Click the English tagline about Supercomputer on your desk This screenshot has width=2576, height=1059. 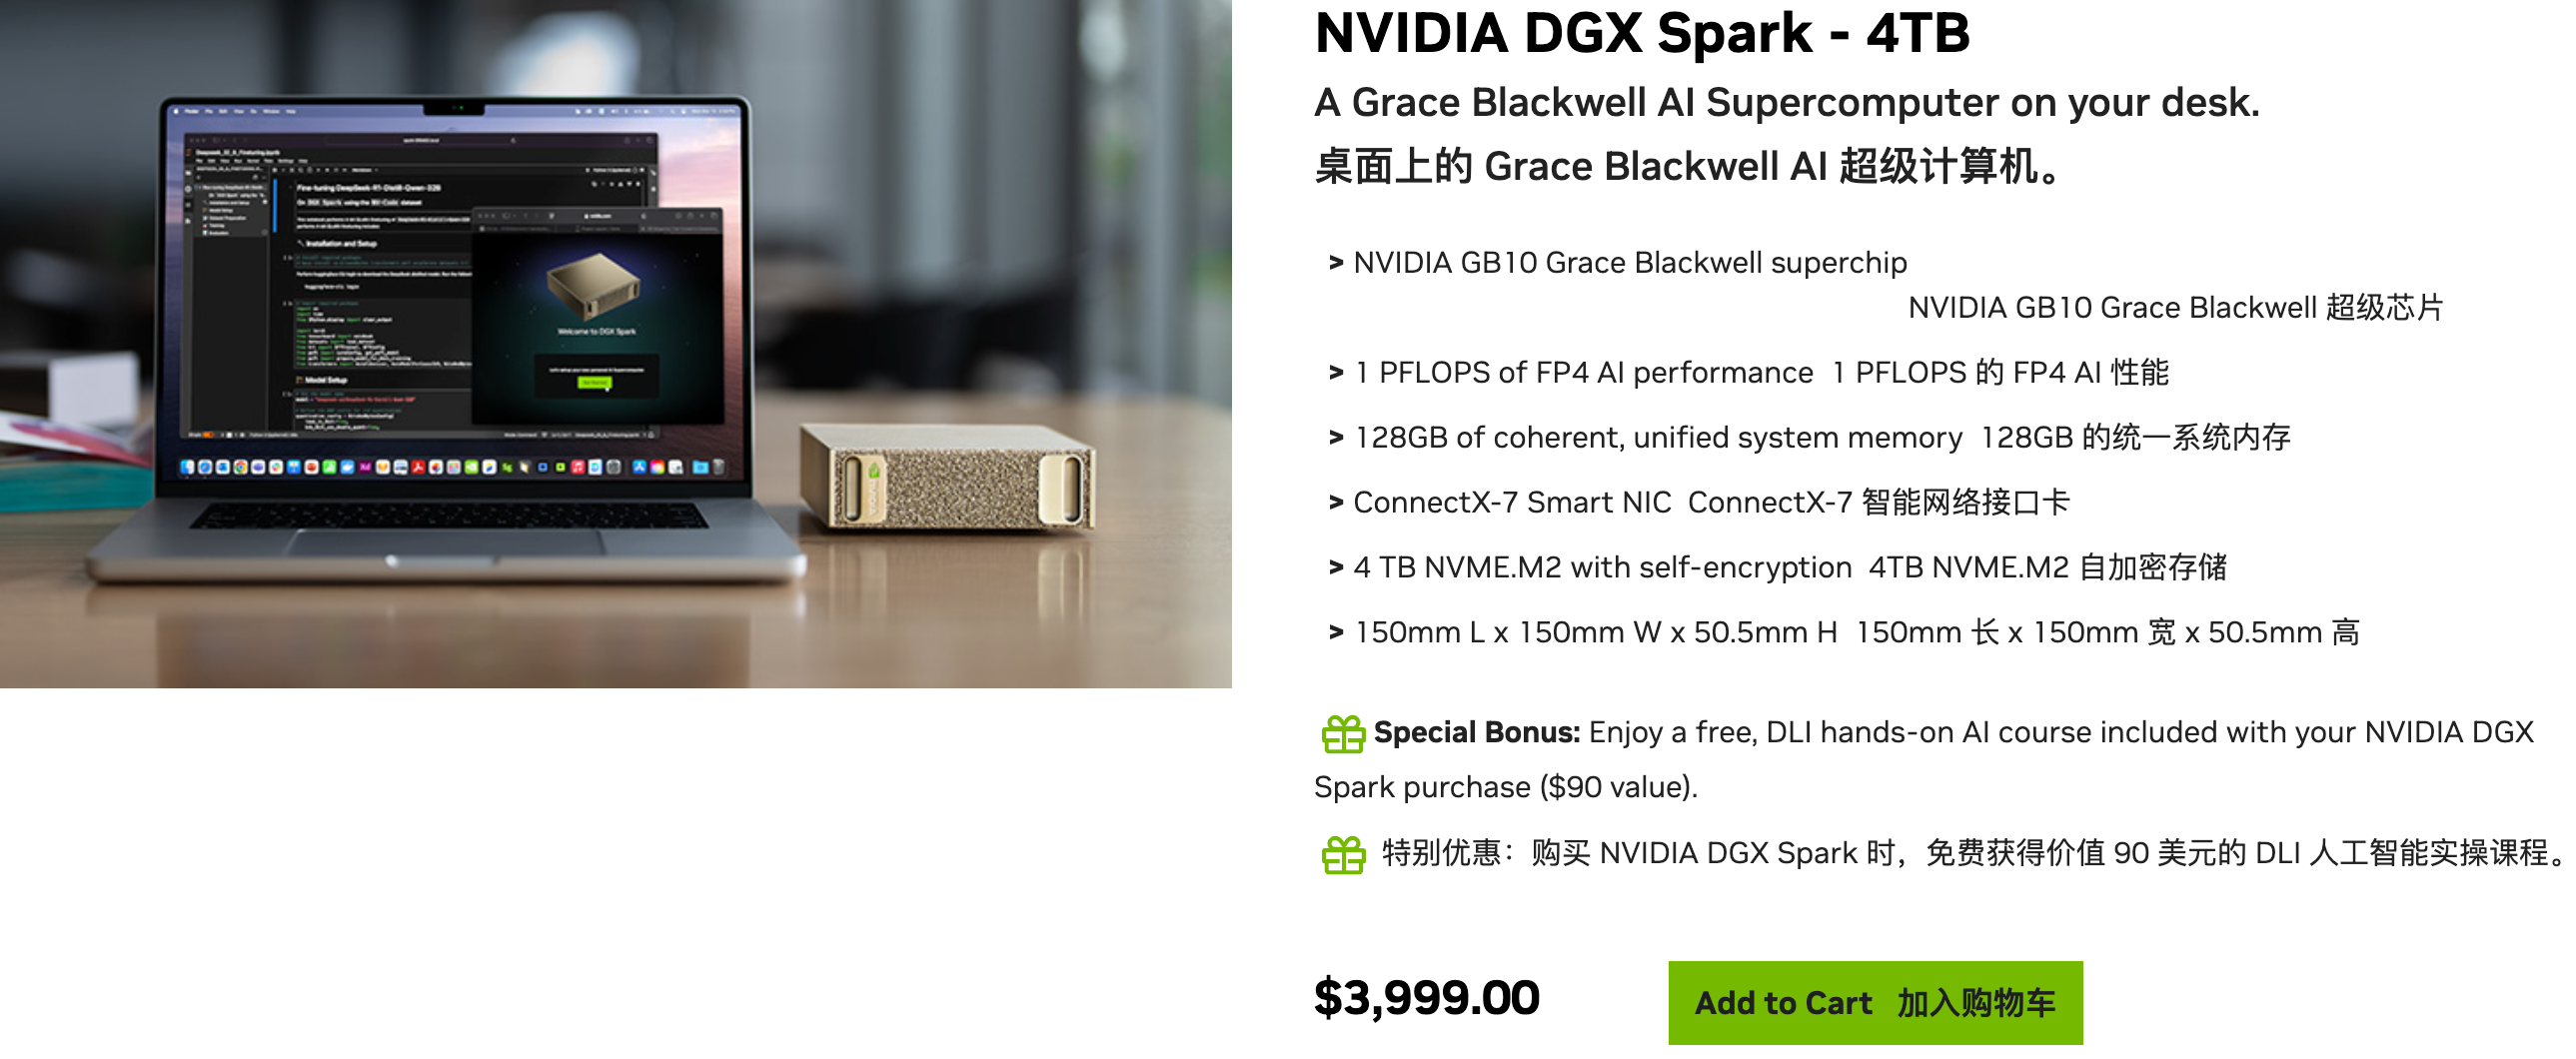(x=1786, y=103)
